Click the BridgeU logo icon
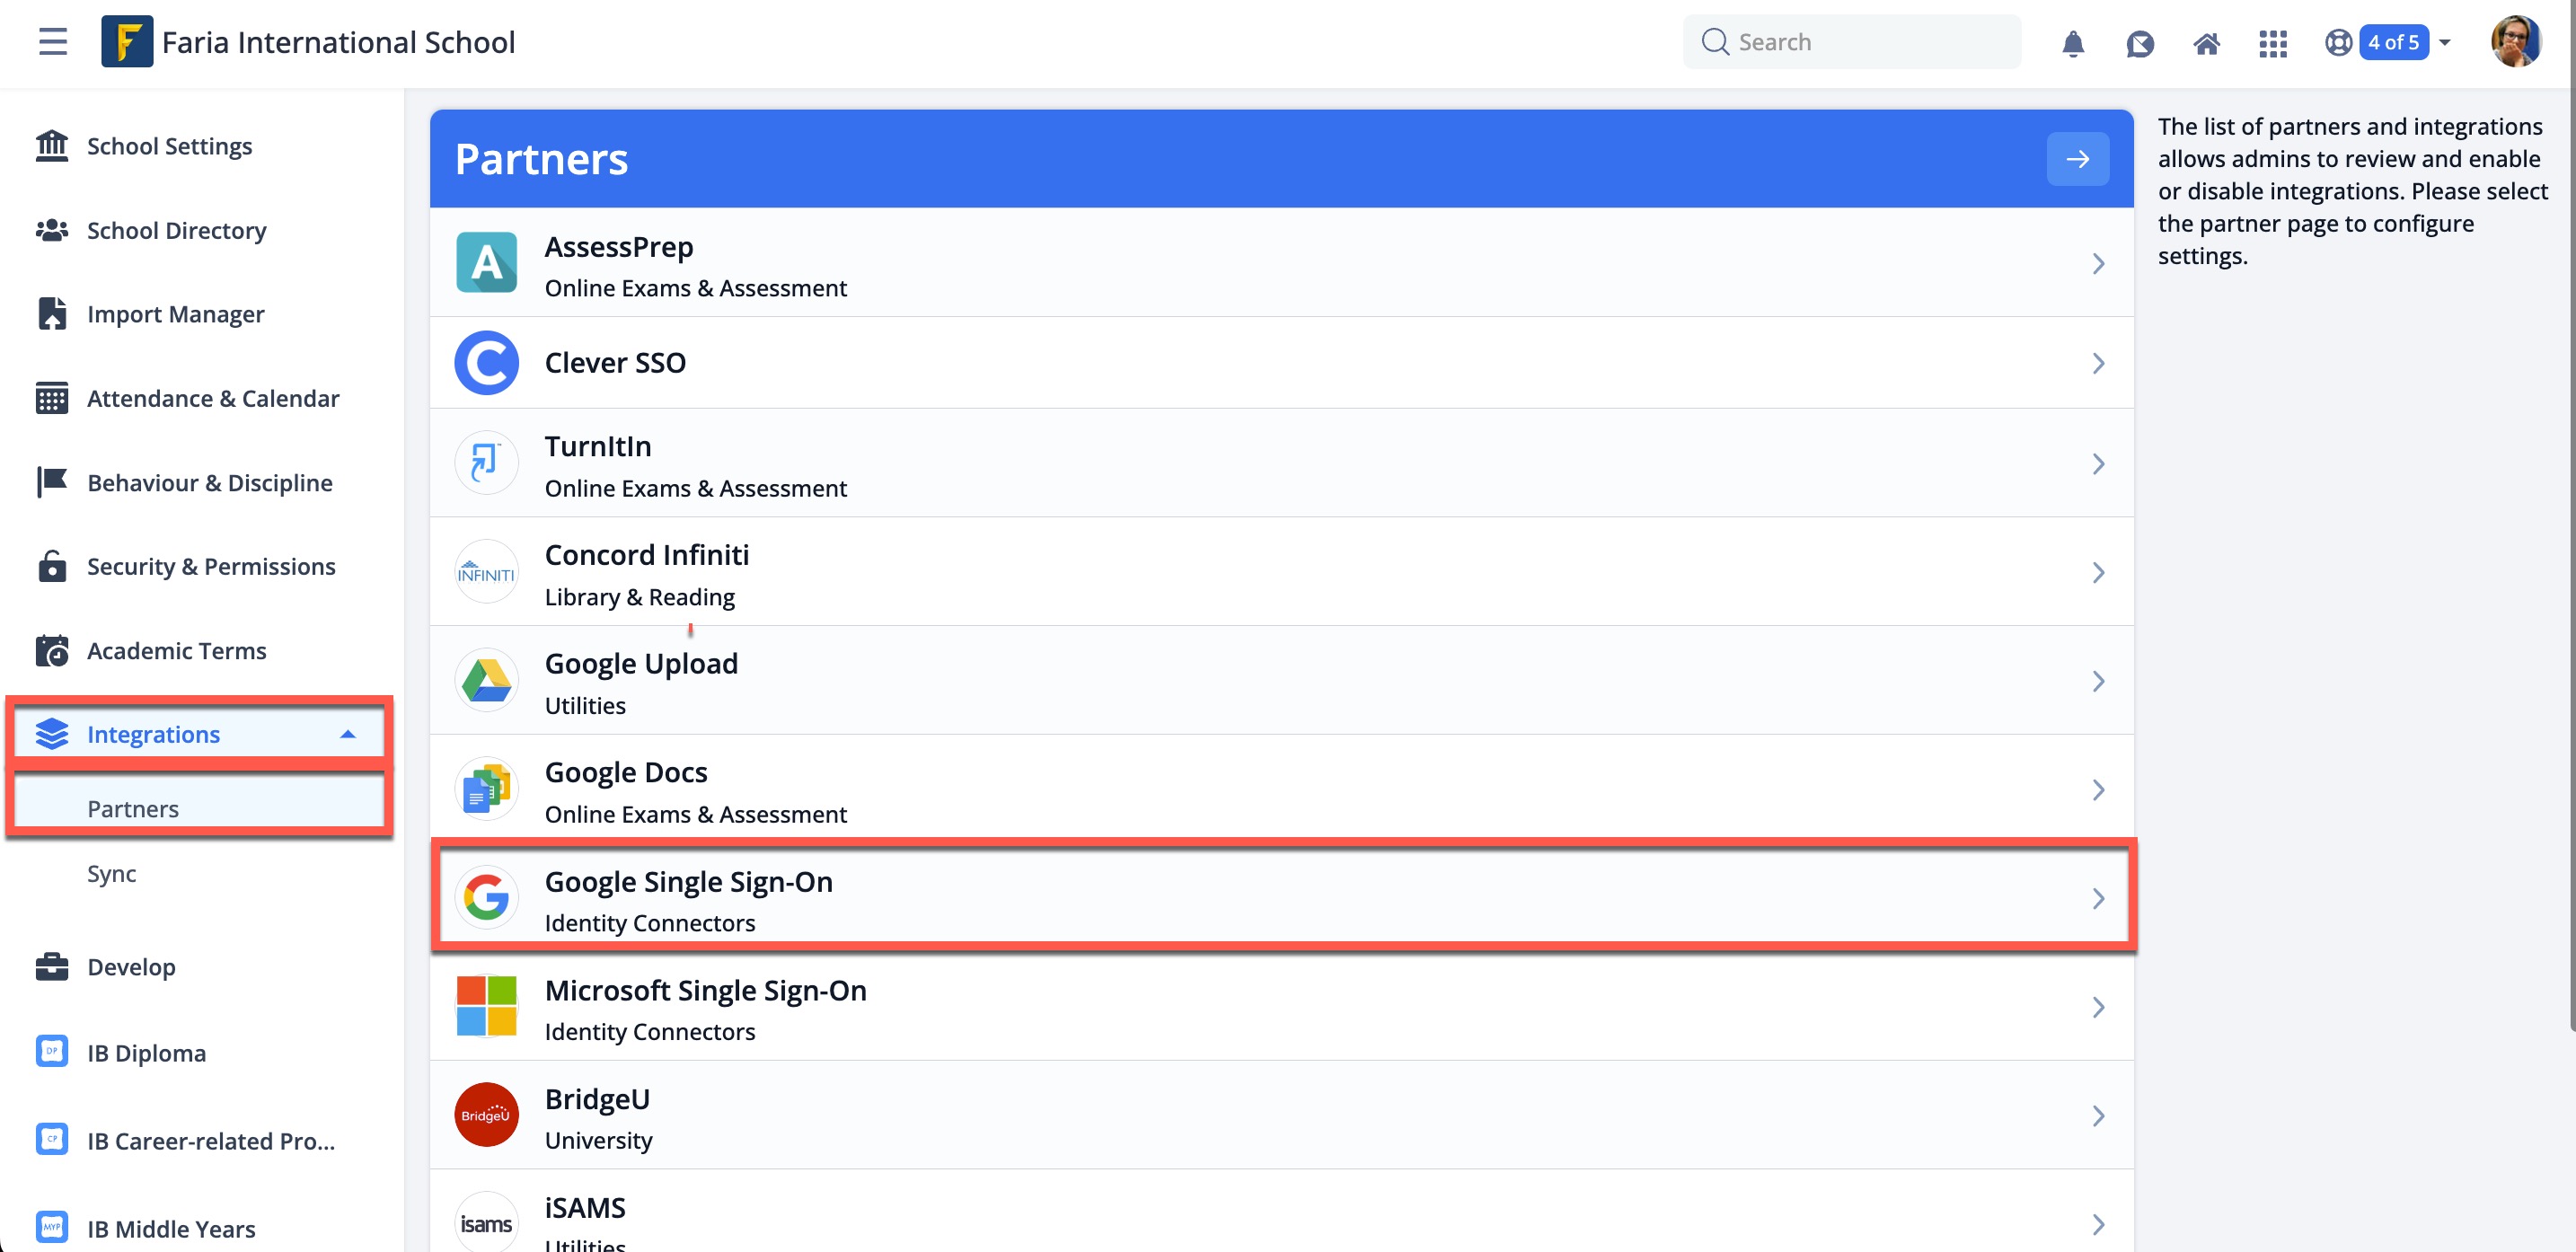 (x=486, y=1115)
